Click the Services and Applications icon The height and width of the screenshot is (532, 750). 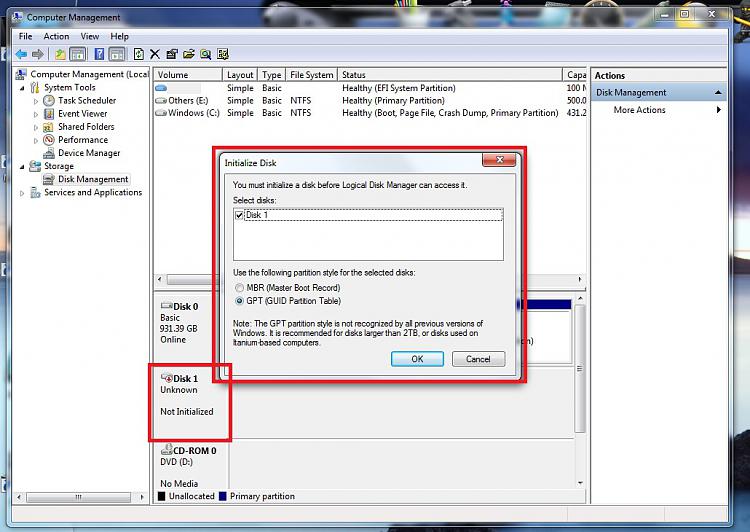click(34, 192)
